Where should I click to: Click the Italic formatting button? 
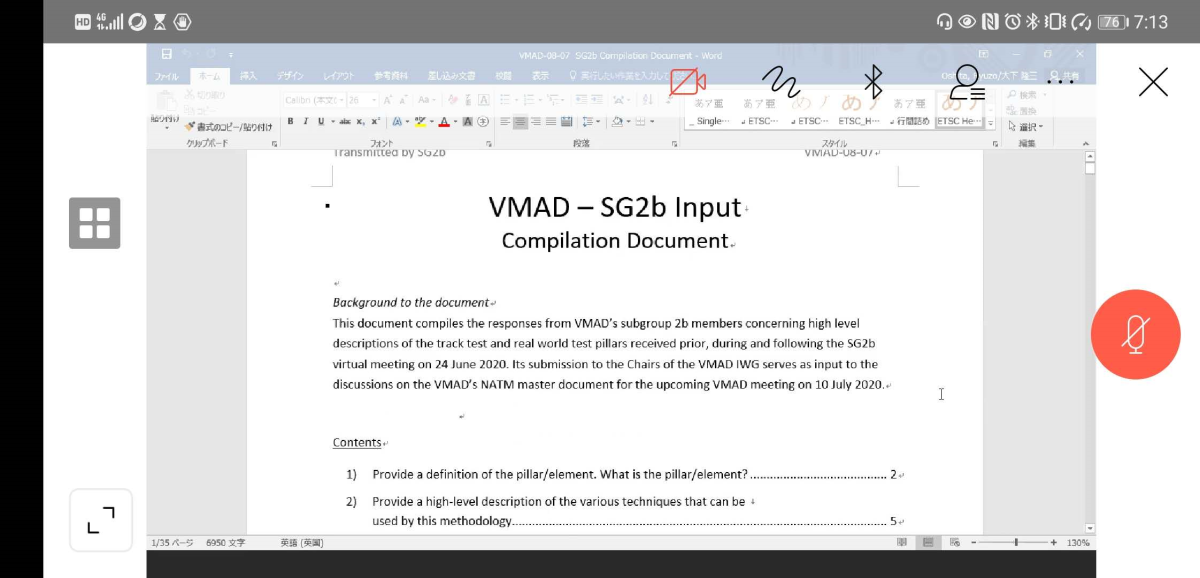[x=306, y=122]
